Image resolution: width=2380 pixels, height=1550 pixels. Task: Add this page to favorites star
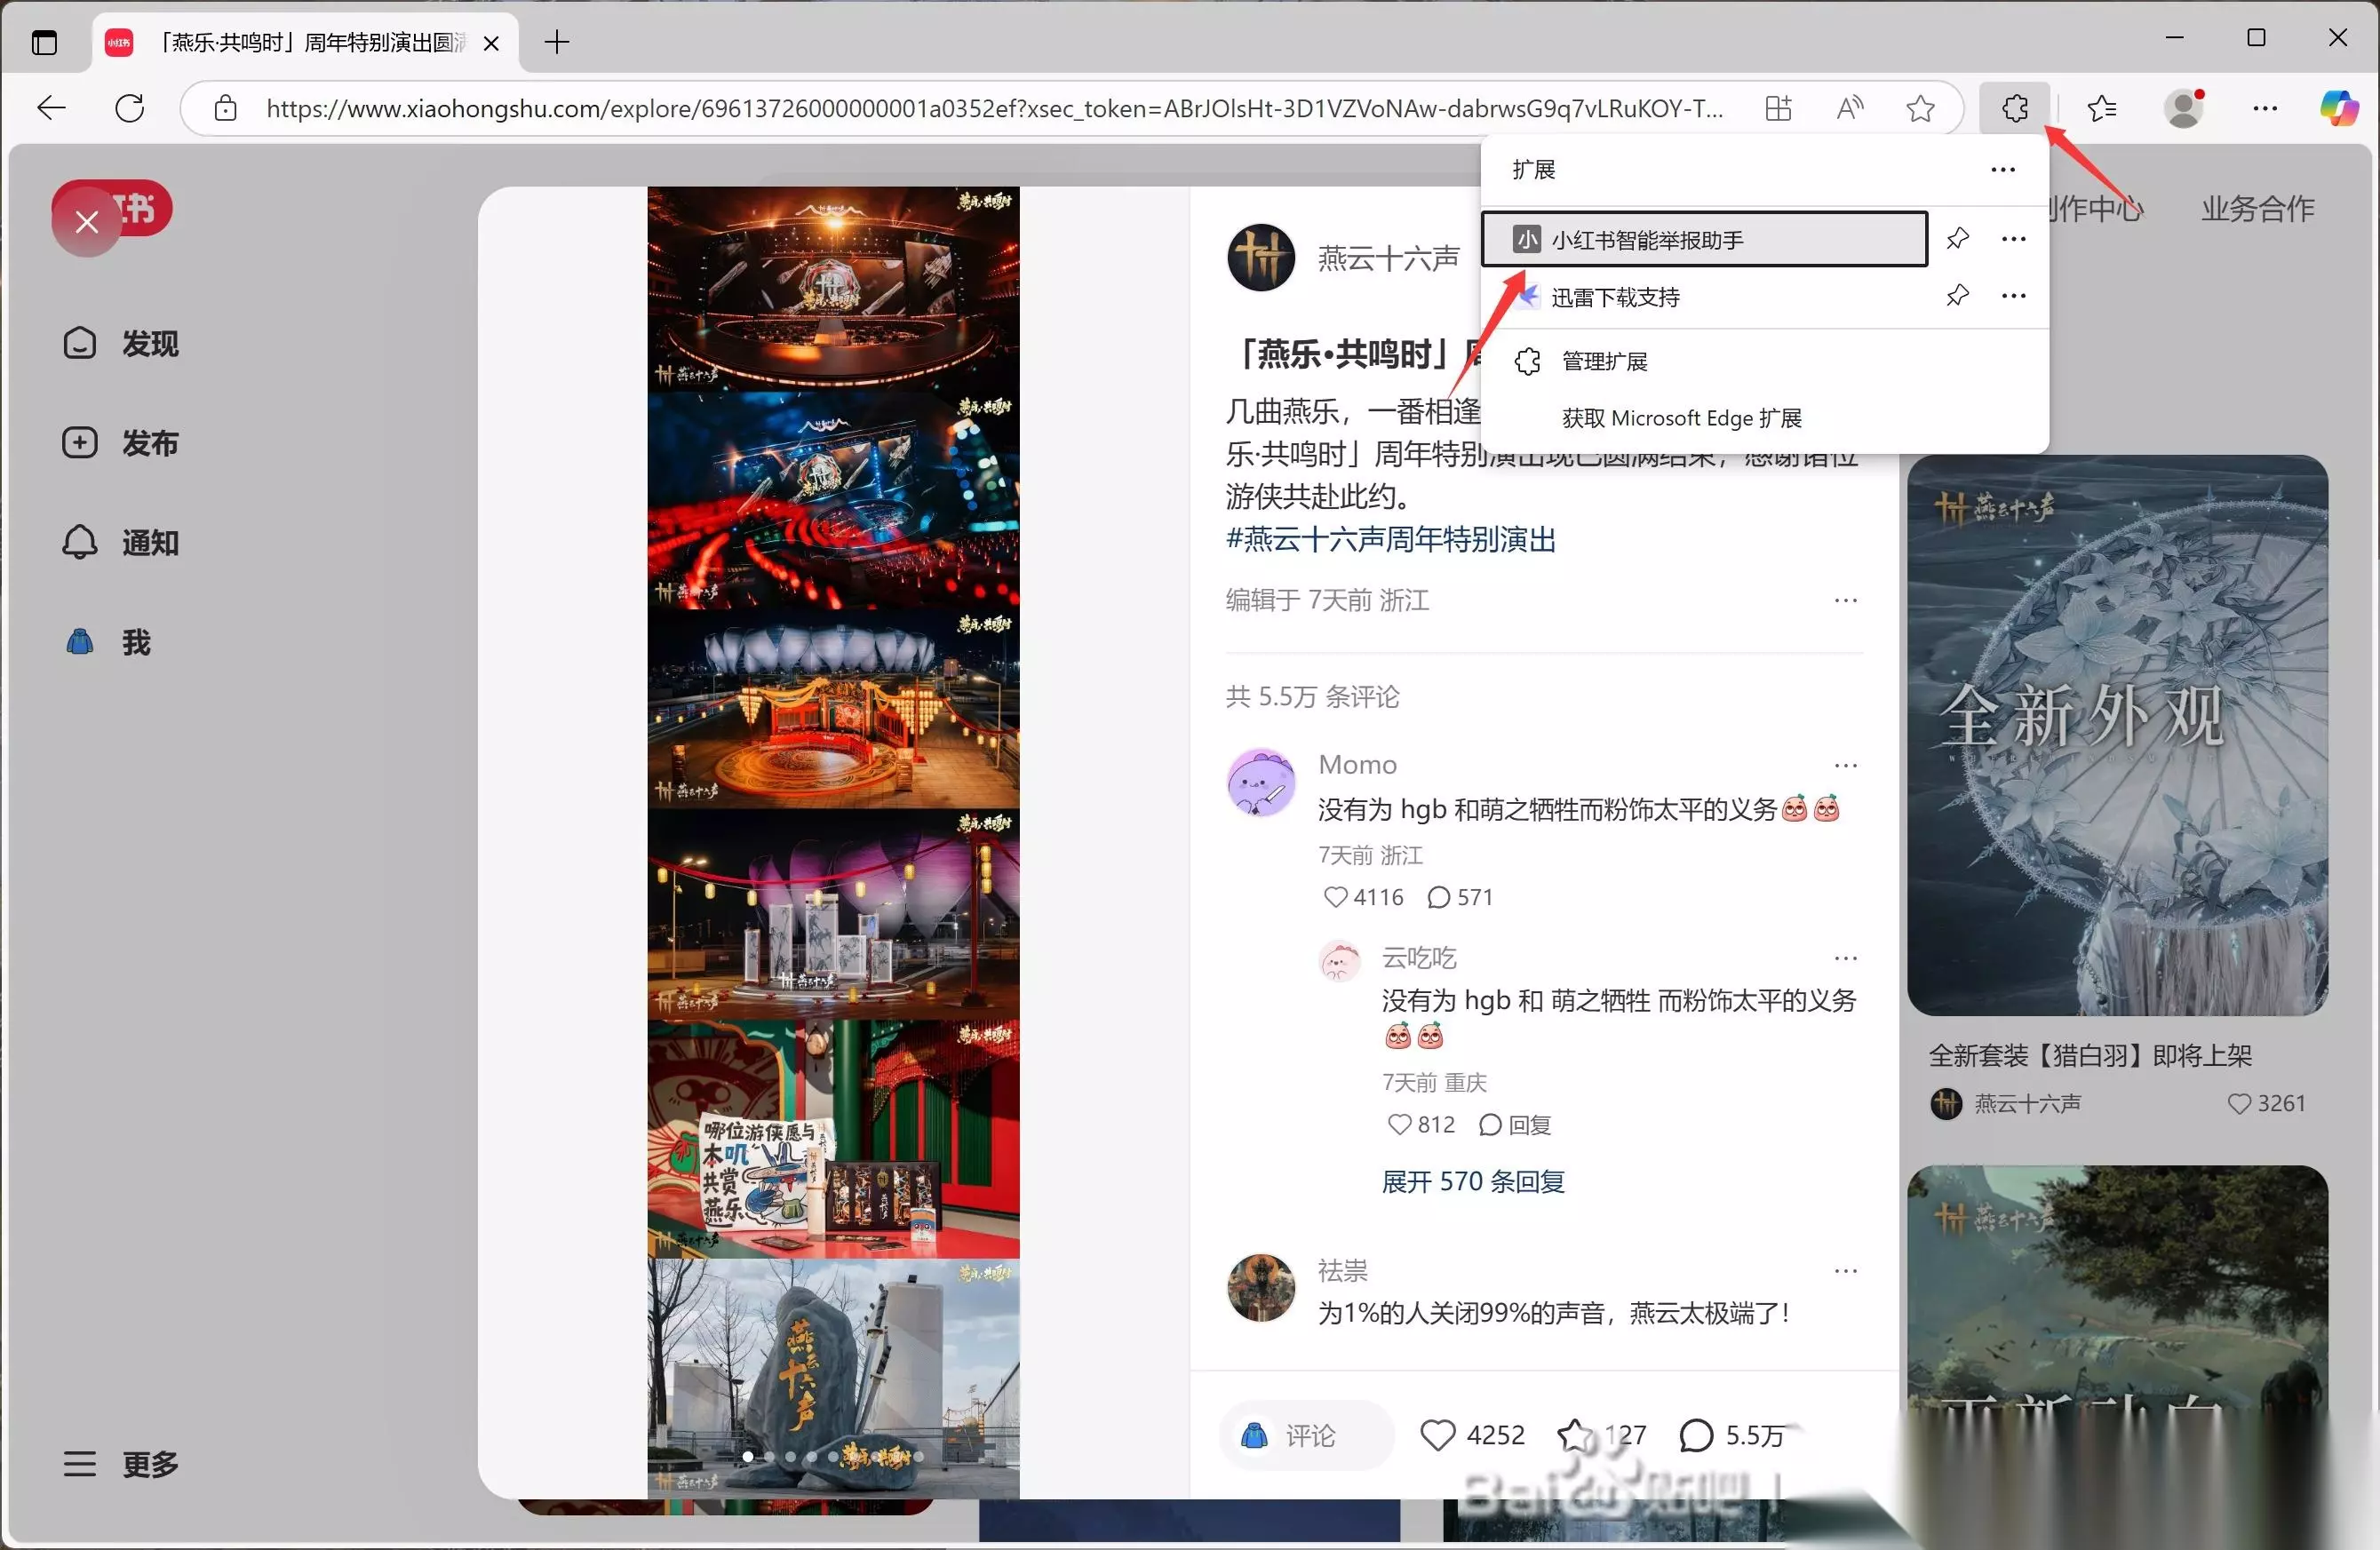tap(1920, 108)
